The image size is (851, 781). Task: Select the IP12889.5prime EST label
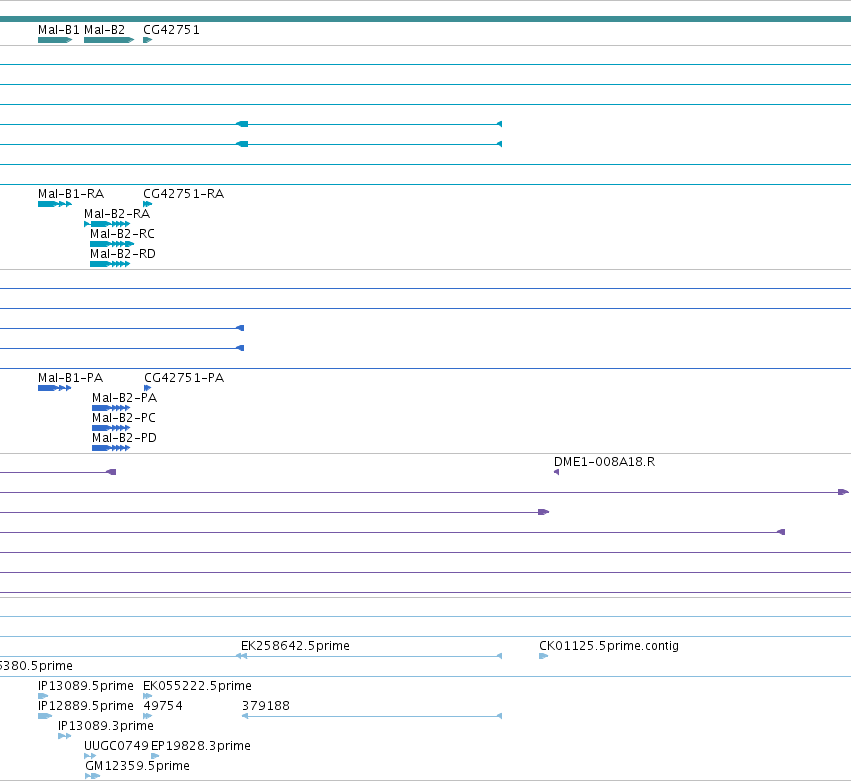click(x=86, y=706)
